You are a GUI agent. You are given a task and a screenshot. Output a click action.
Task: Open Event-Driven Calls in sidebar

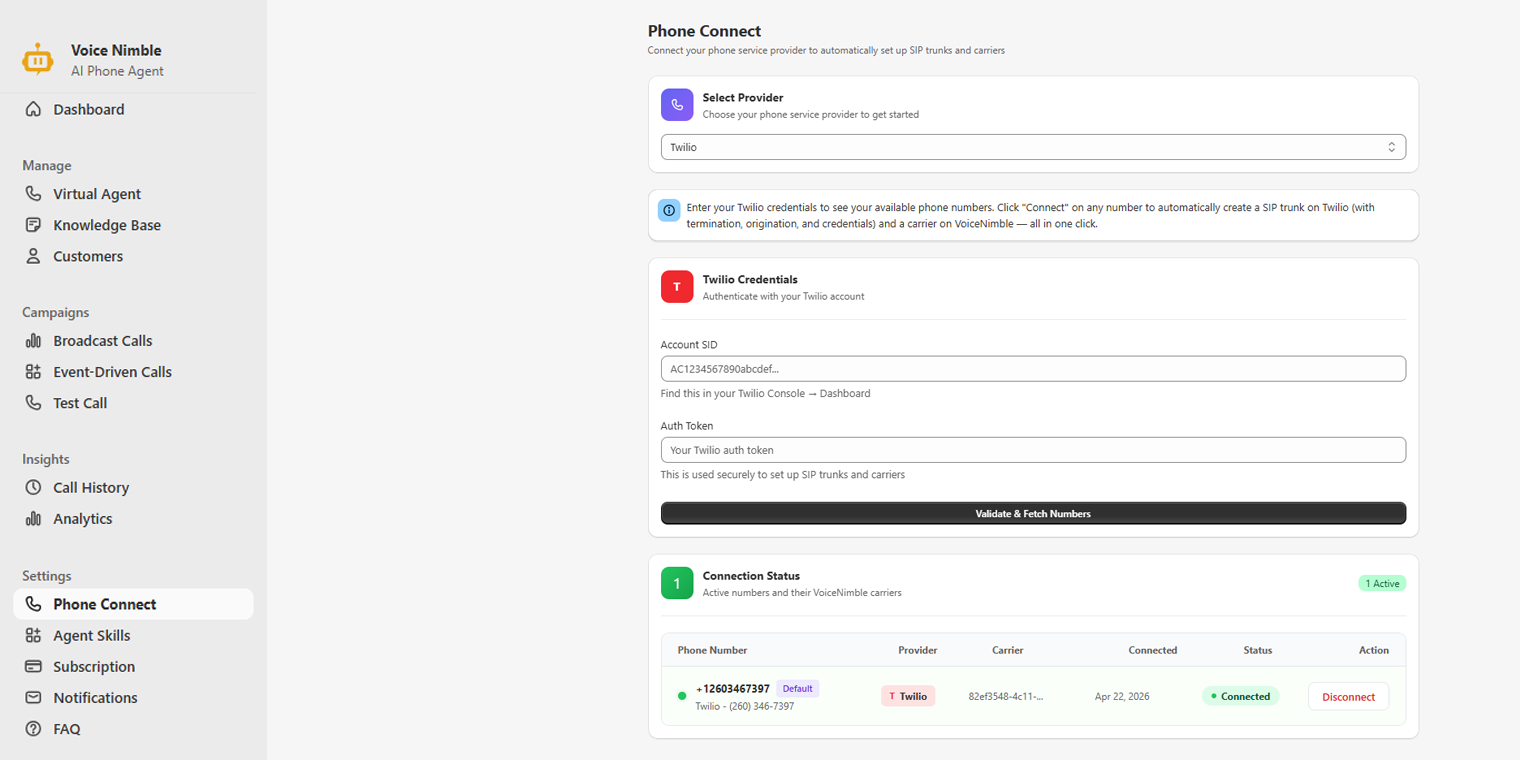click(133, 372)
